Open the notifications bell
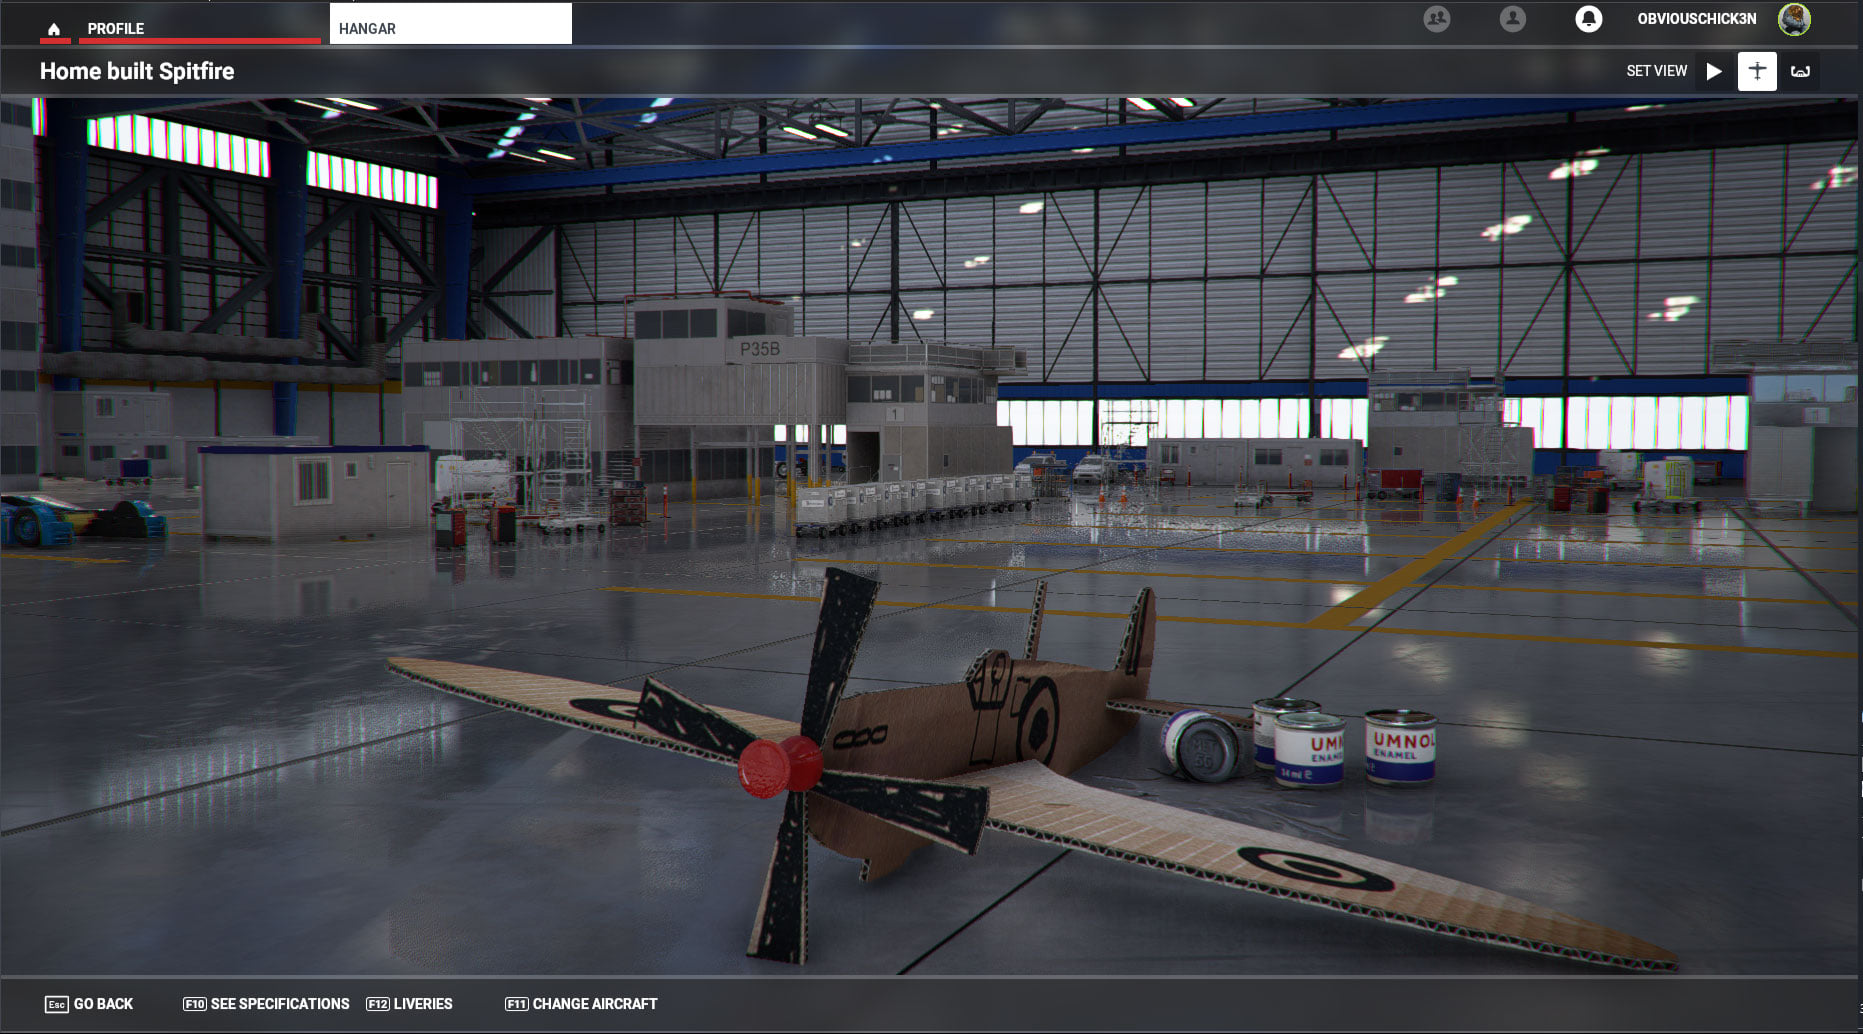Image resolution: width=1863 pixels, height=1034 pixels. (1588, 19)
